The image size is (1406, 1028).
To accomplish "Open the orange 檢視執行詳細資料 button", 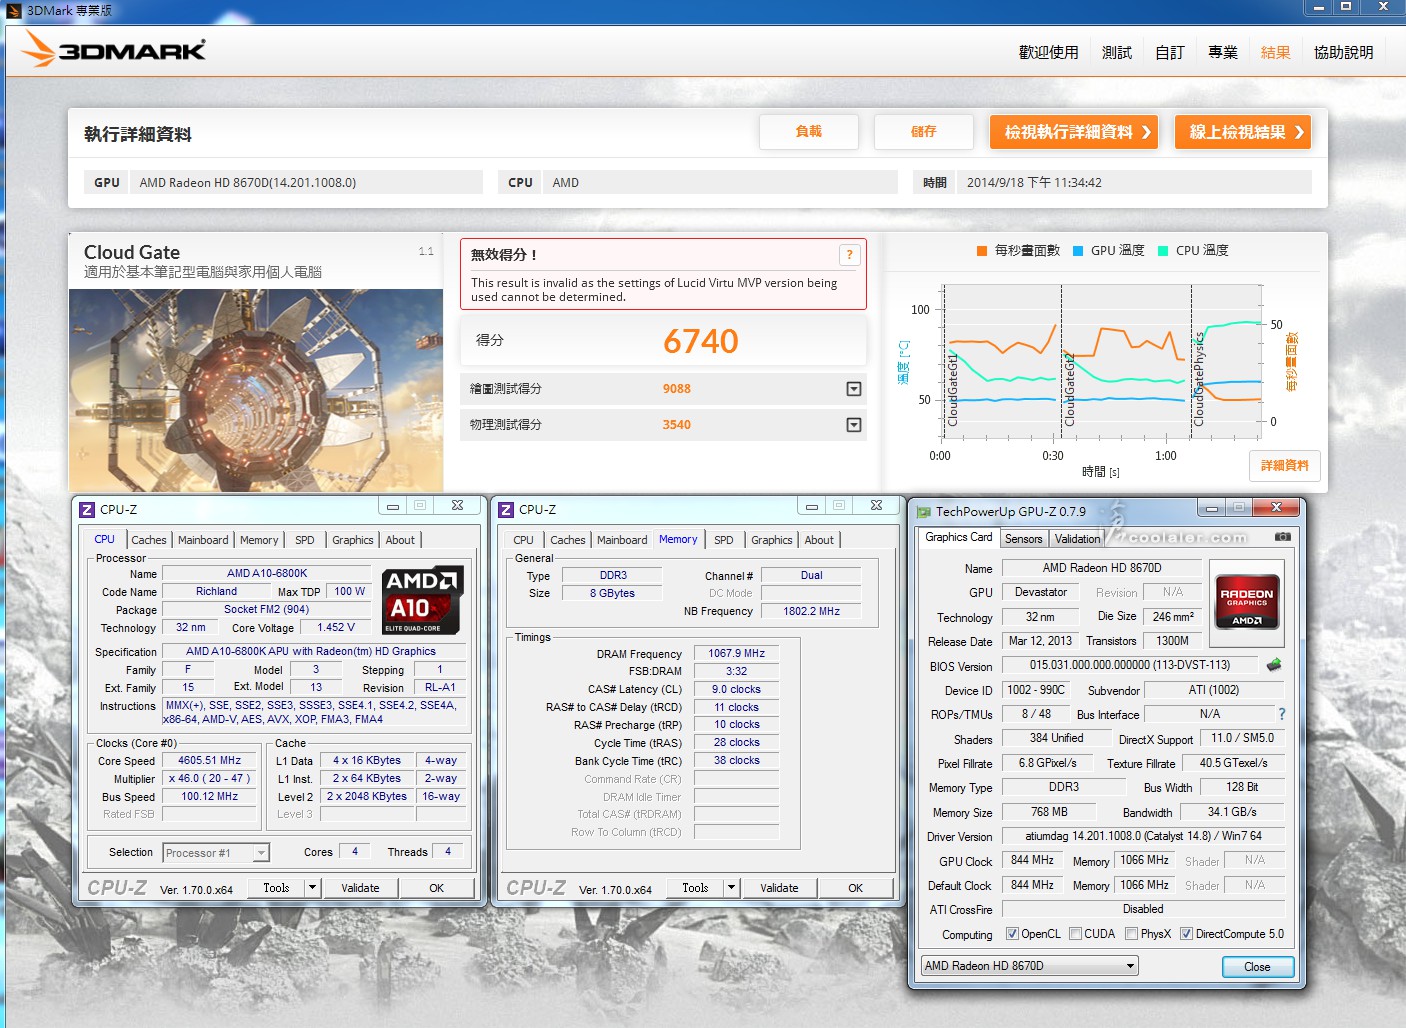I will click(1074, 132).
